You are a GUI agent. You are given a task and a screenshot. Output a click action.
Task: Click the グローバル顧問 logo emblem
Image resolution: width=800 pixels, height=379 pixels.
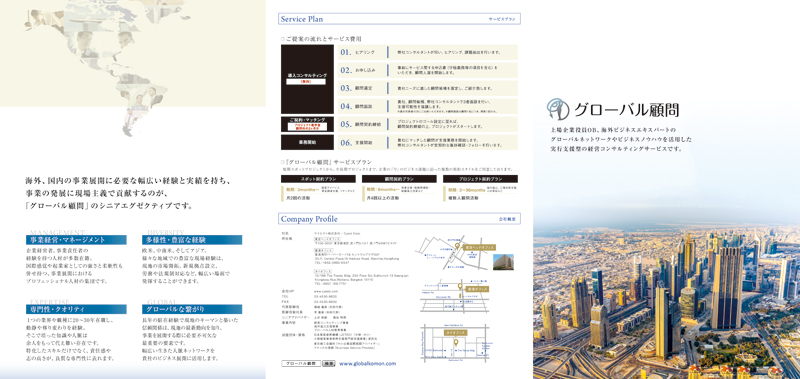point(558,109)
